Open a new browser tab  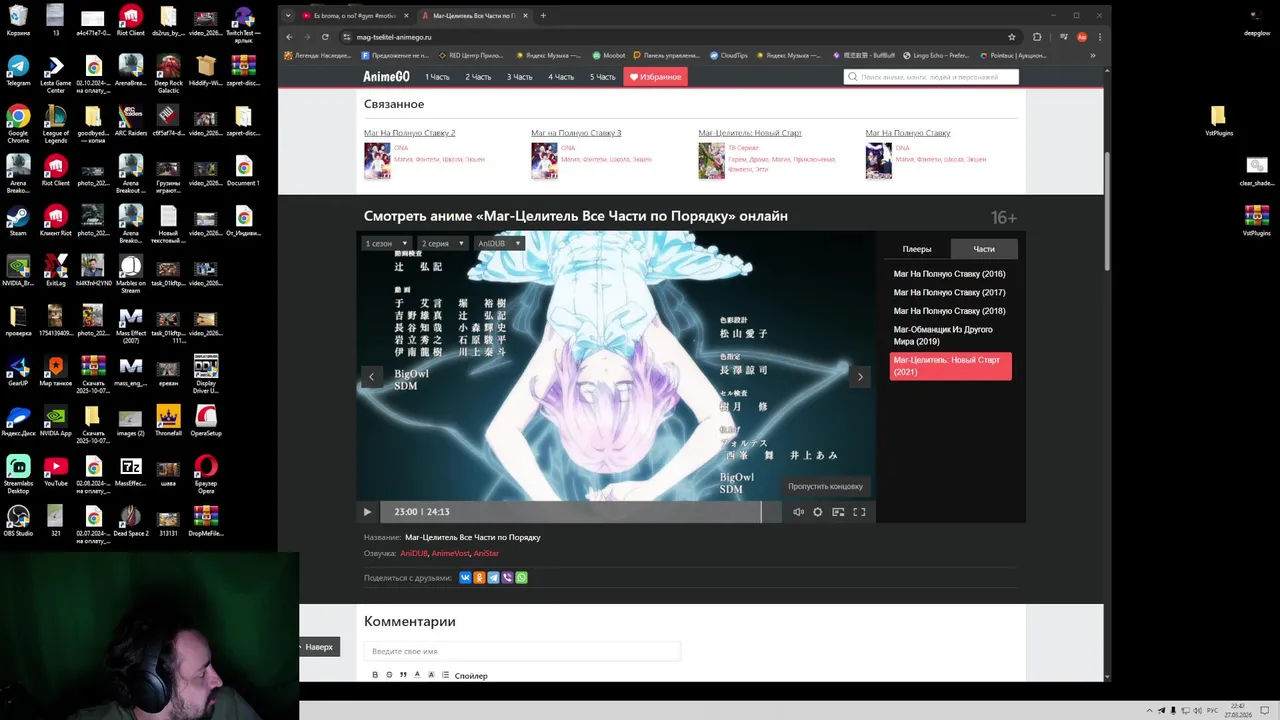pos(543,15)
